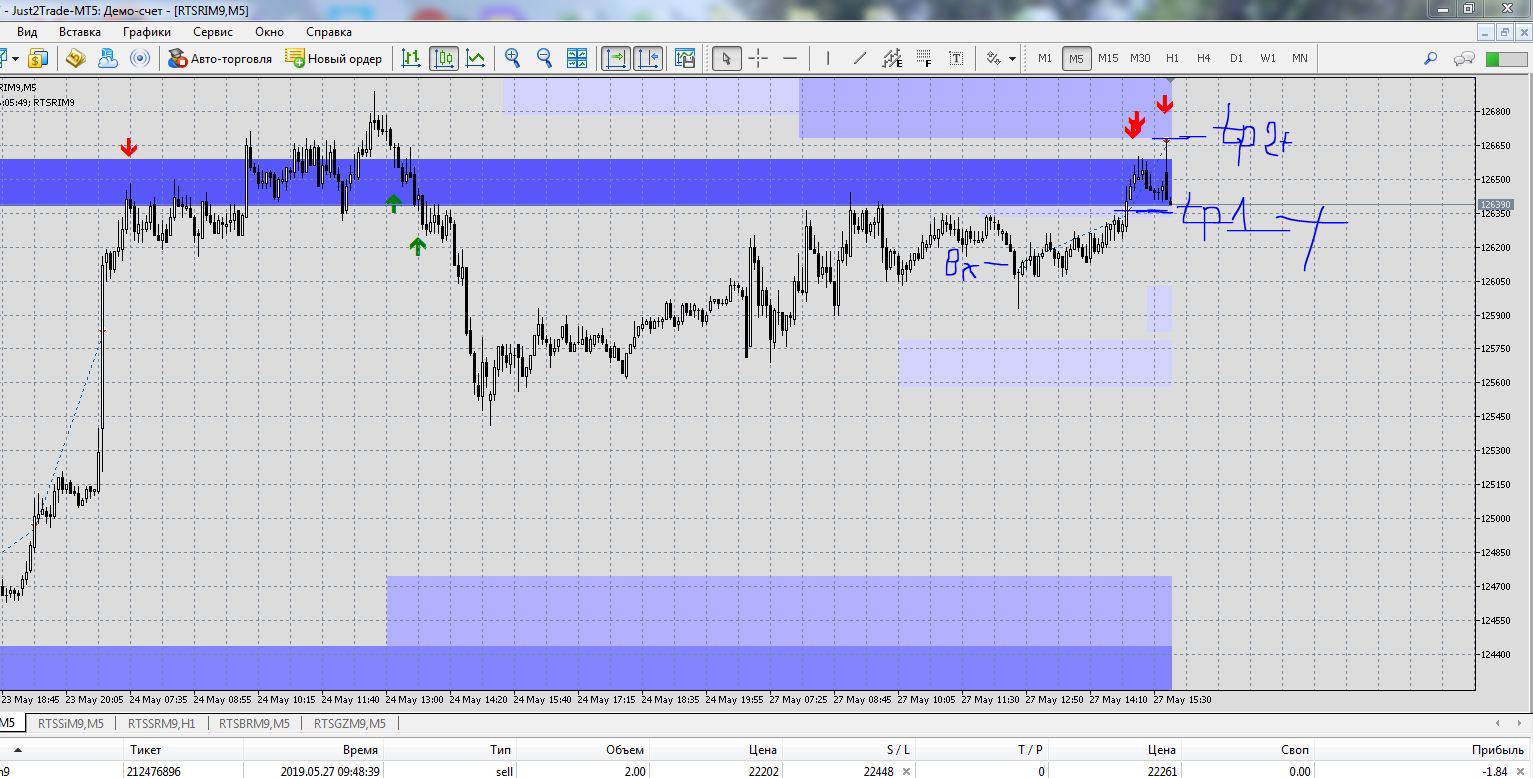Zoom in on the chart
The height and width of the screenshot is (778, 1533).
[513, 58]
